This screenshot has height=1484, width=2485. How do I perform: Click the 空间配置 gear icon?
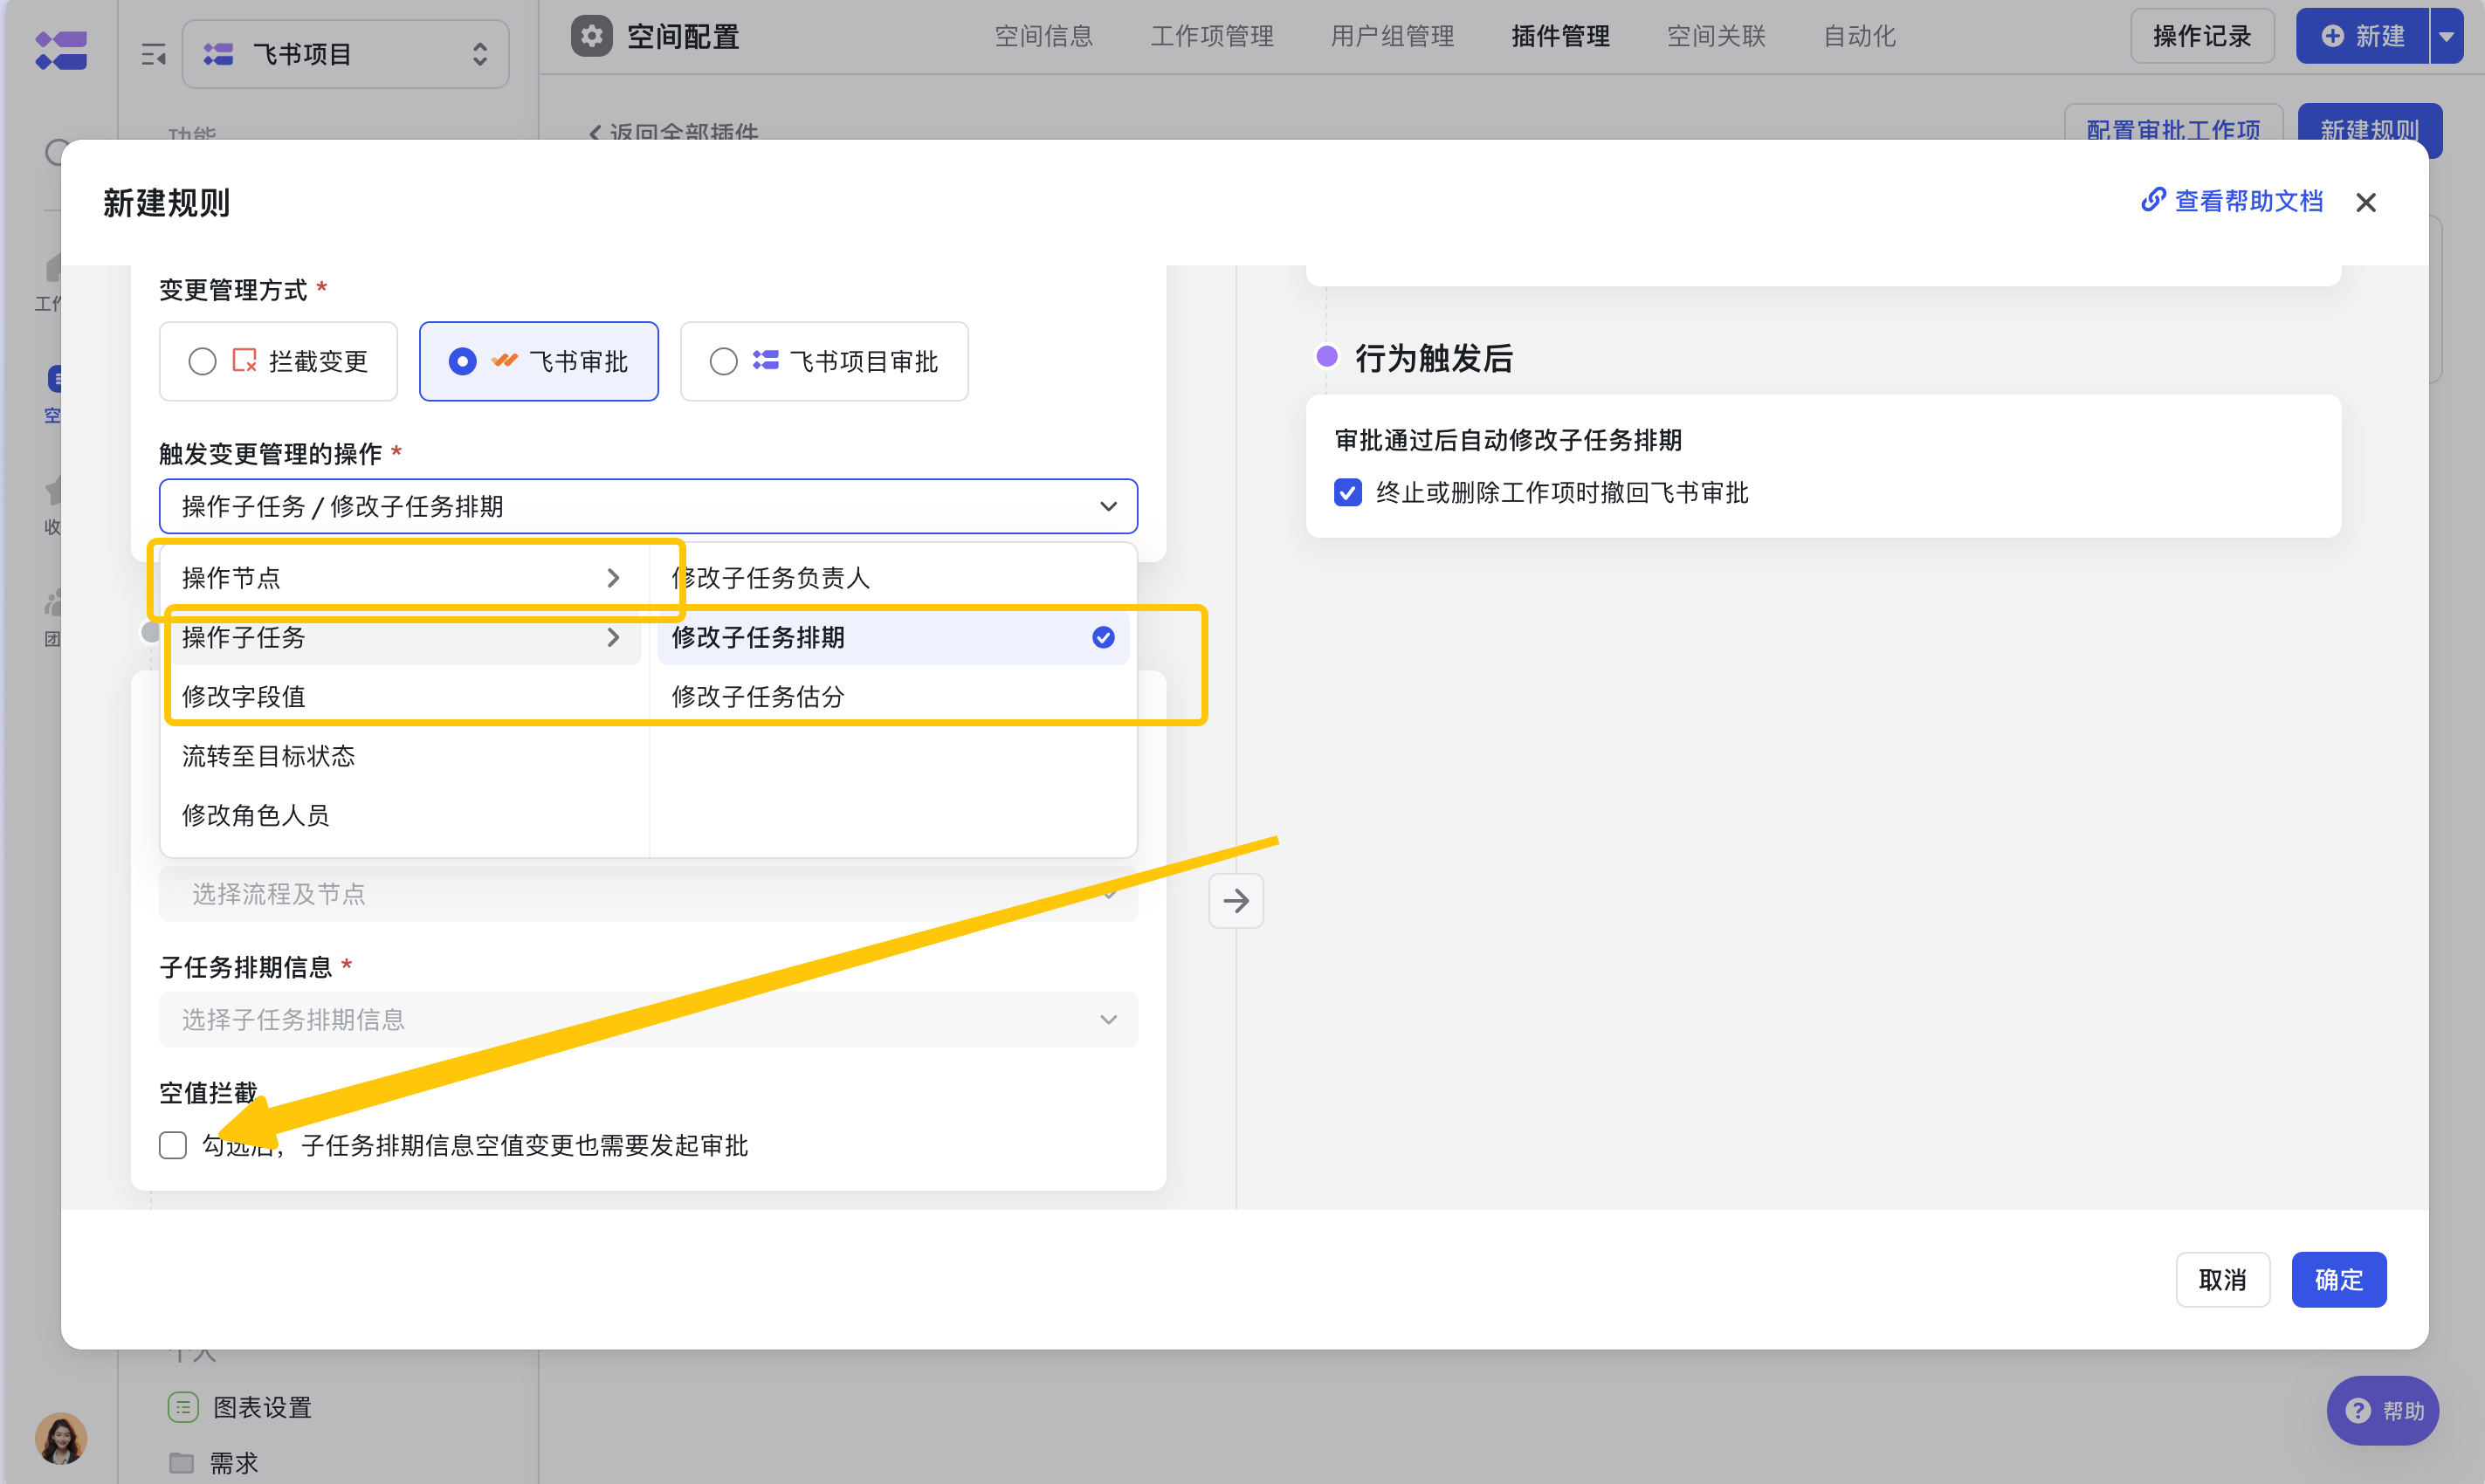click(x=591, y=36)
